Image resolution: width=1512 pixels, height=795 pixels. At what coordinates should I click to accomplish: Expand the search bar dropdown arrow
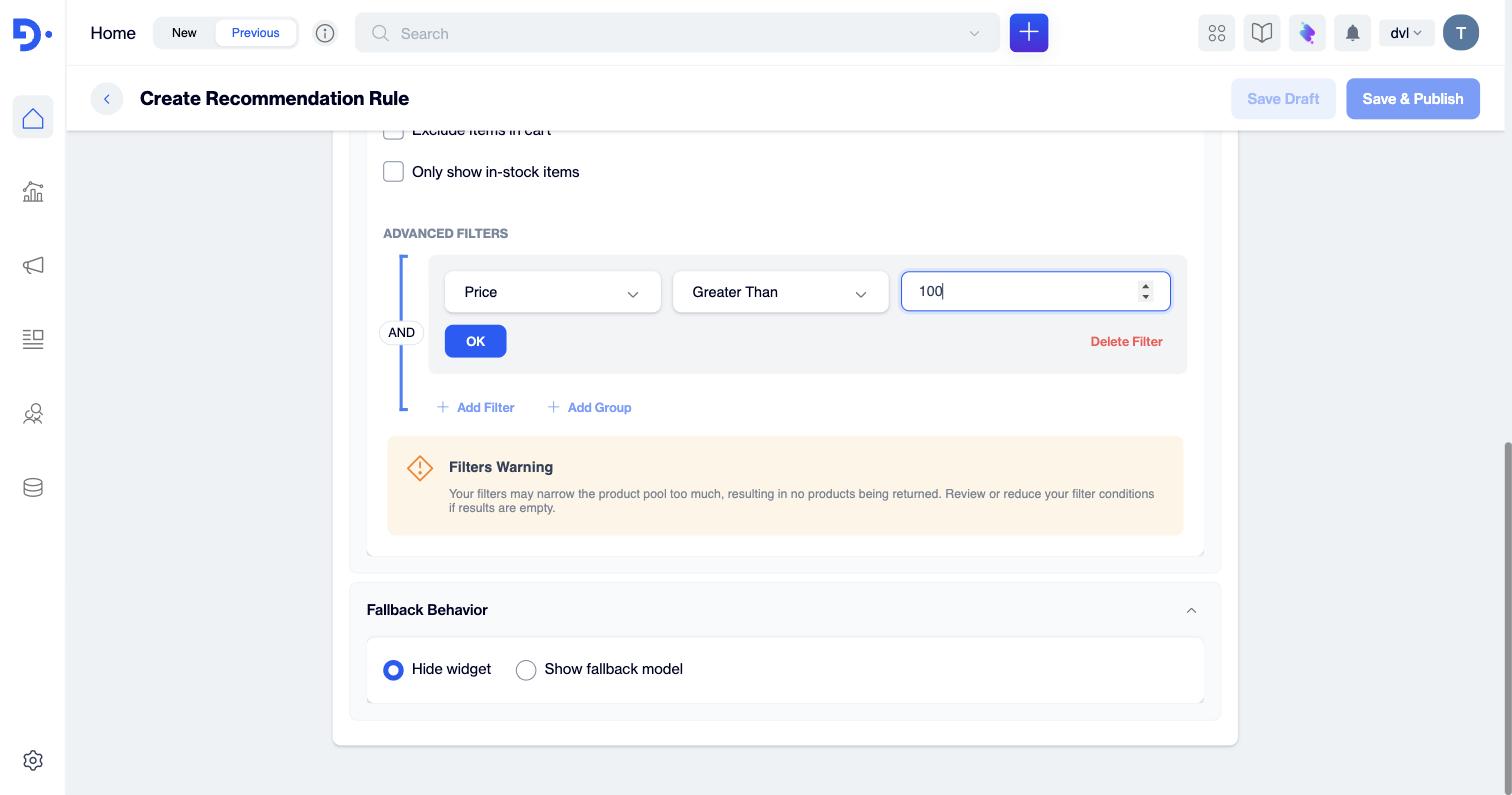pyautogui.click(x=974, y=33)
